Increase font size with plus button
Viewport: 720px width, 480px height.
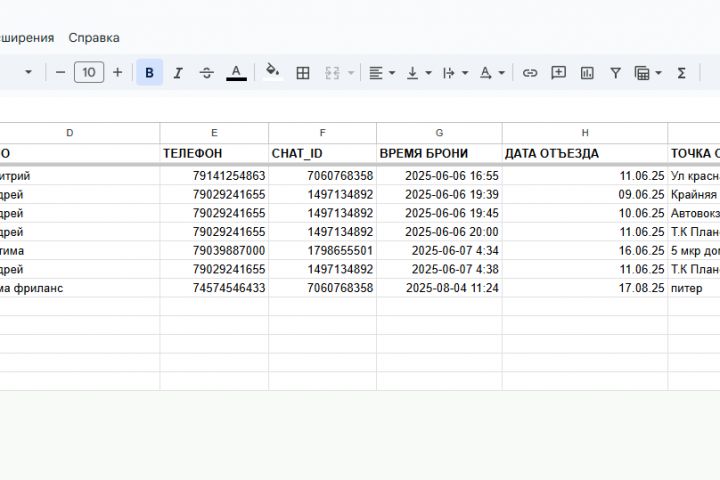(118, 73)
